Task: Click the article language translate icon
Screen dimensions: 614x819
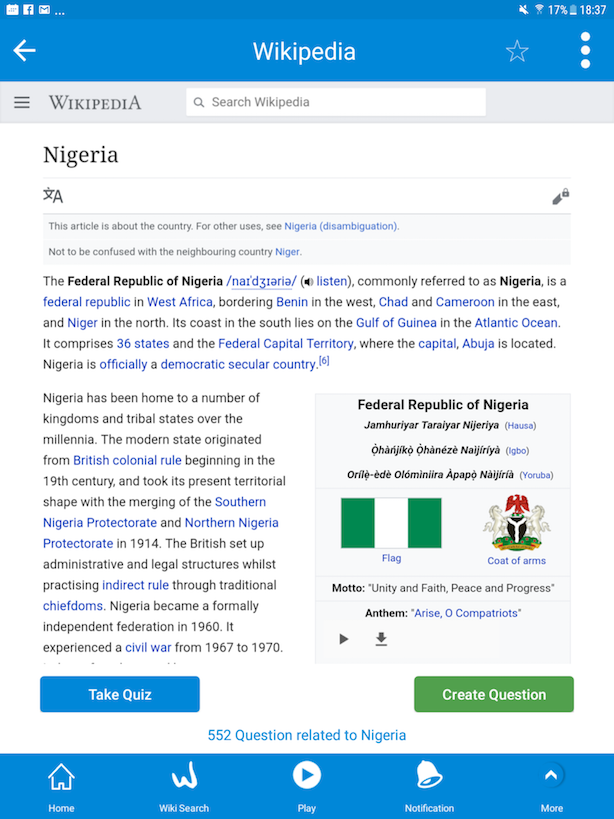Action: [53, 196]
